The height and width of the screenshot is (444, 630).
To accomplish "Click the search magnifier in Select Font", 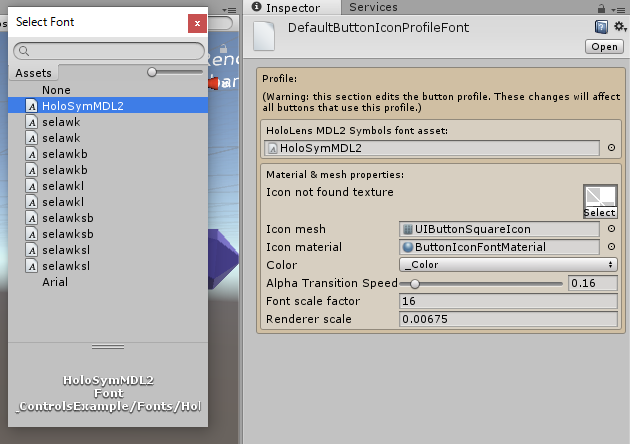I will pos(22,50).
